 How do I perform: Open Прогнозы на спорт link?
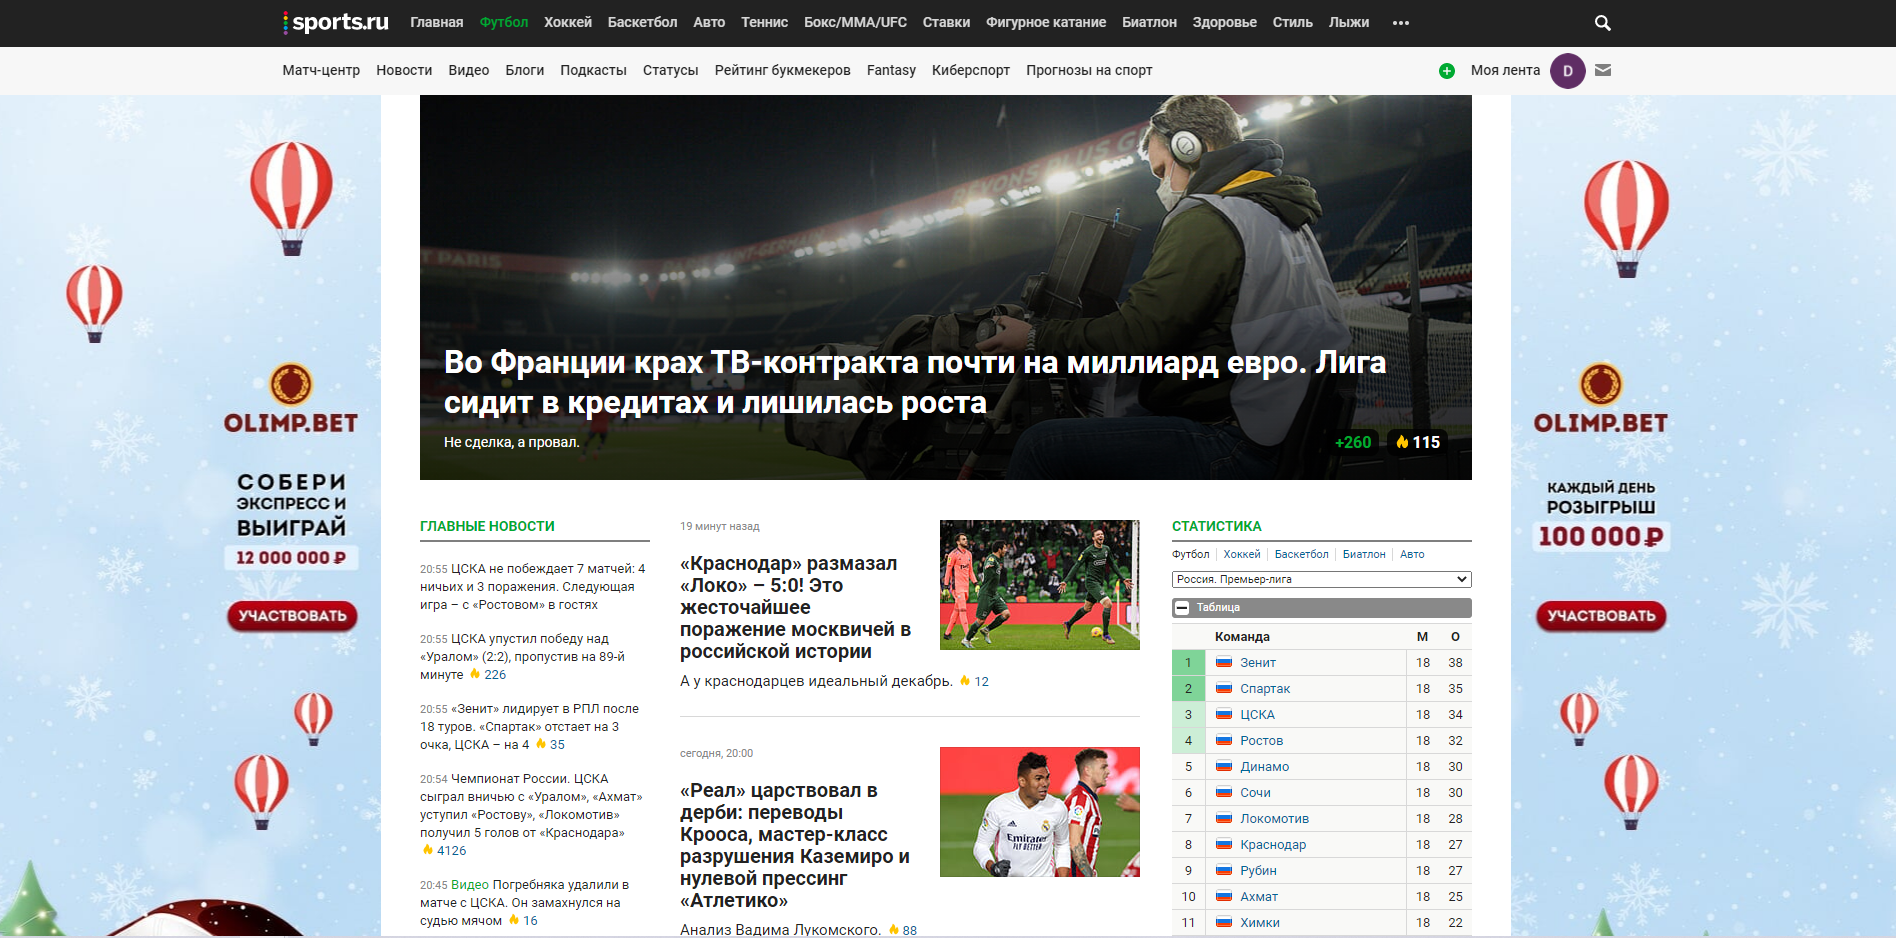pyautogui.click(x=1089, y=70)
